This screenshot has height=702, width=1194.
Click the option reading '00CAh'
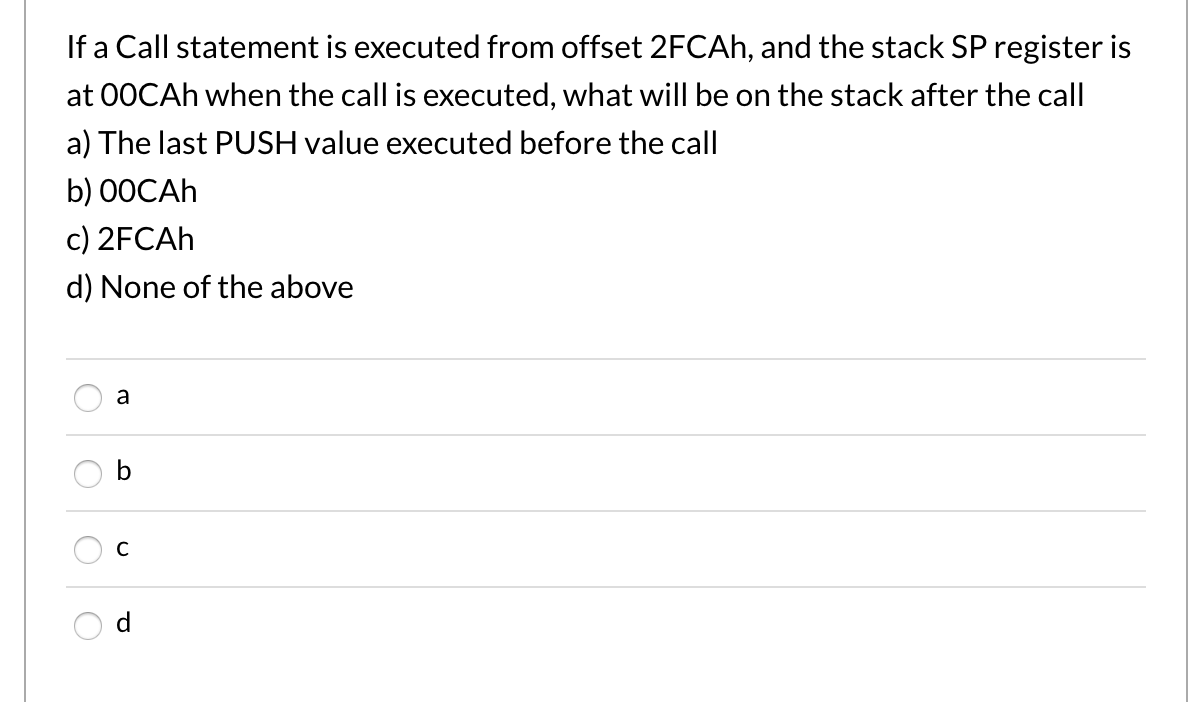pos(131,191)
